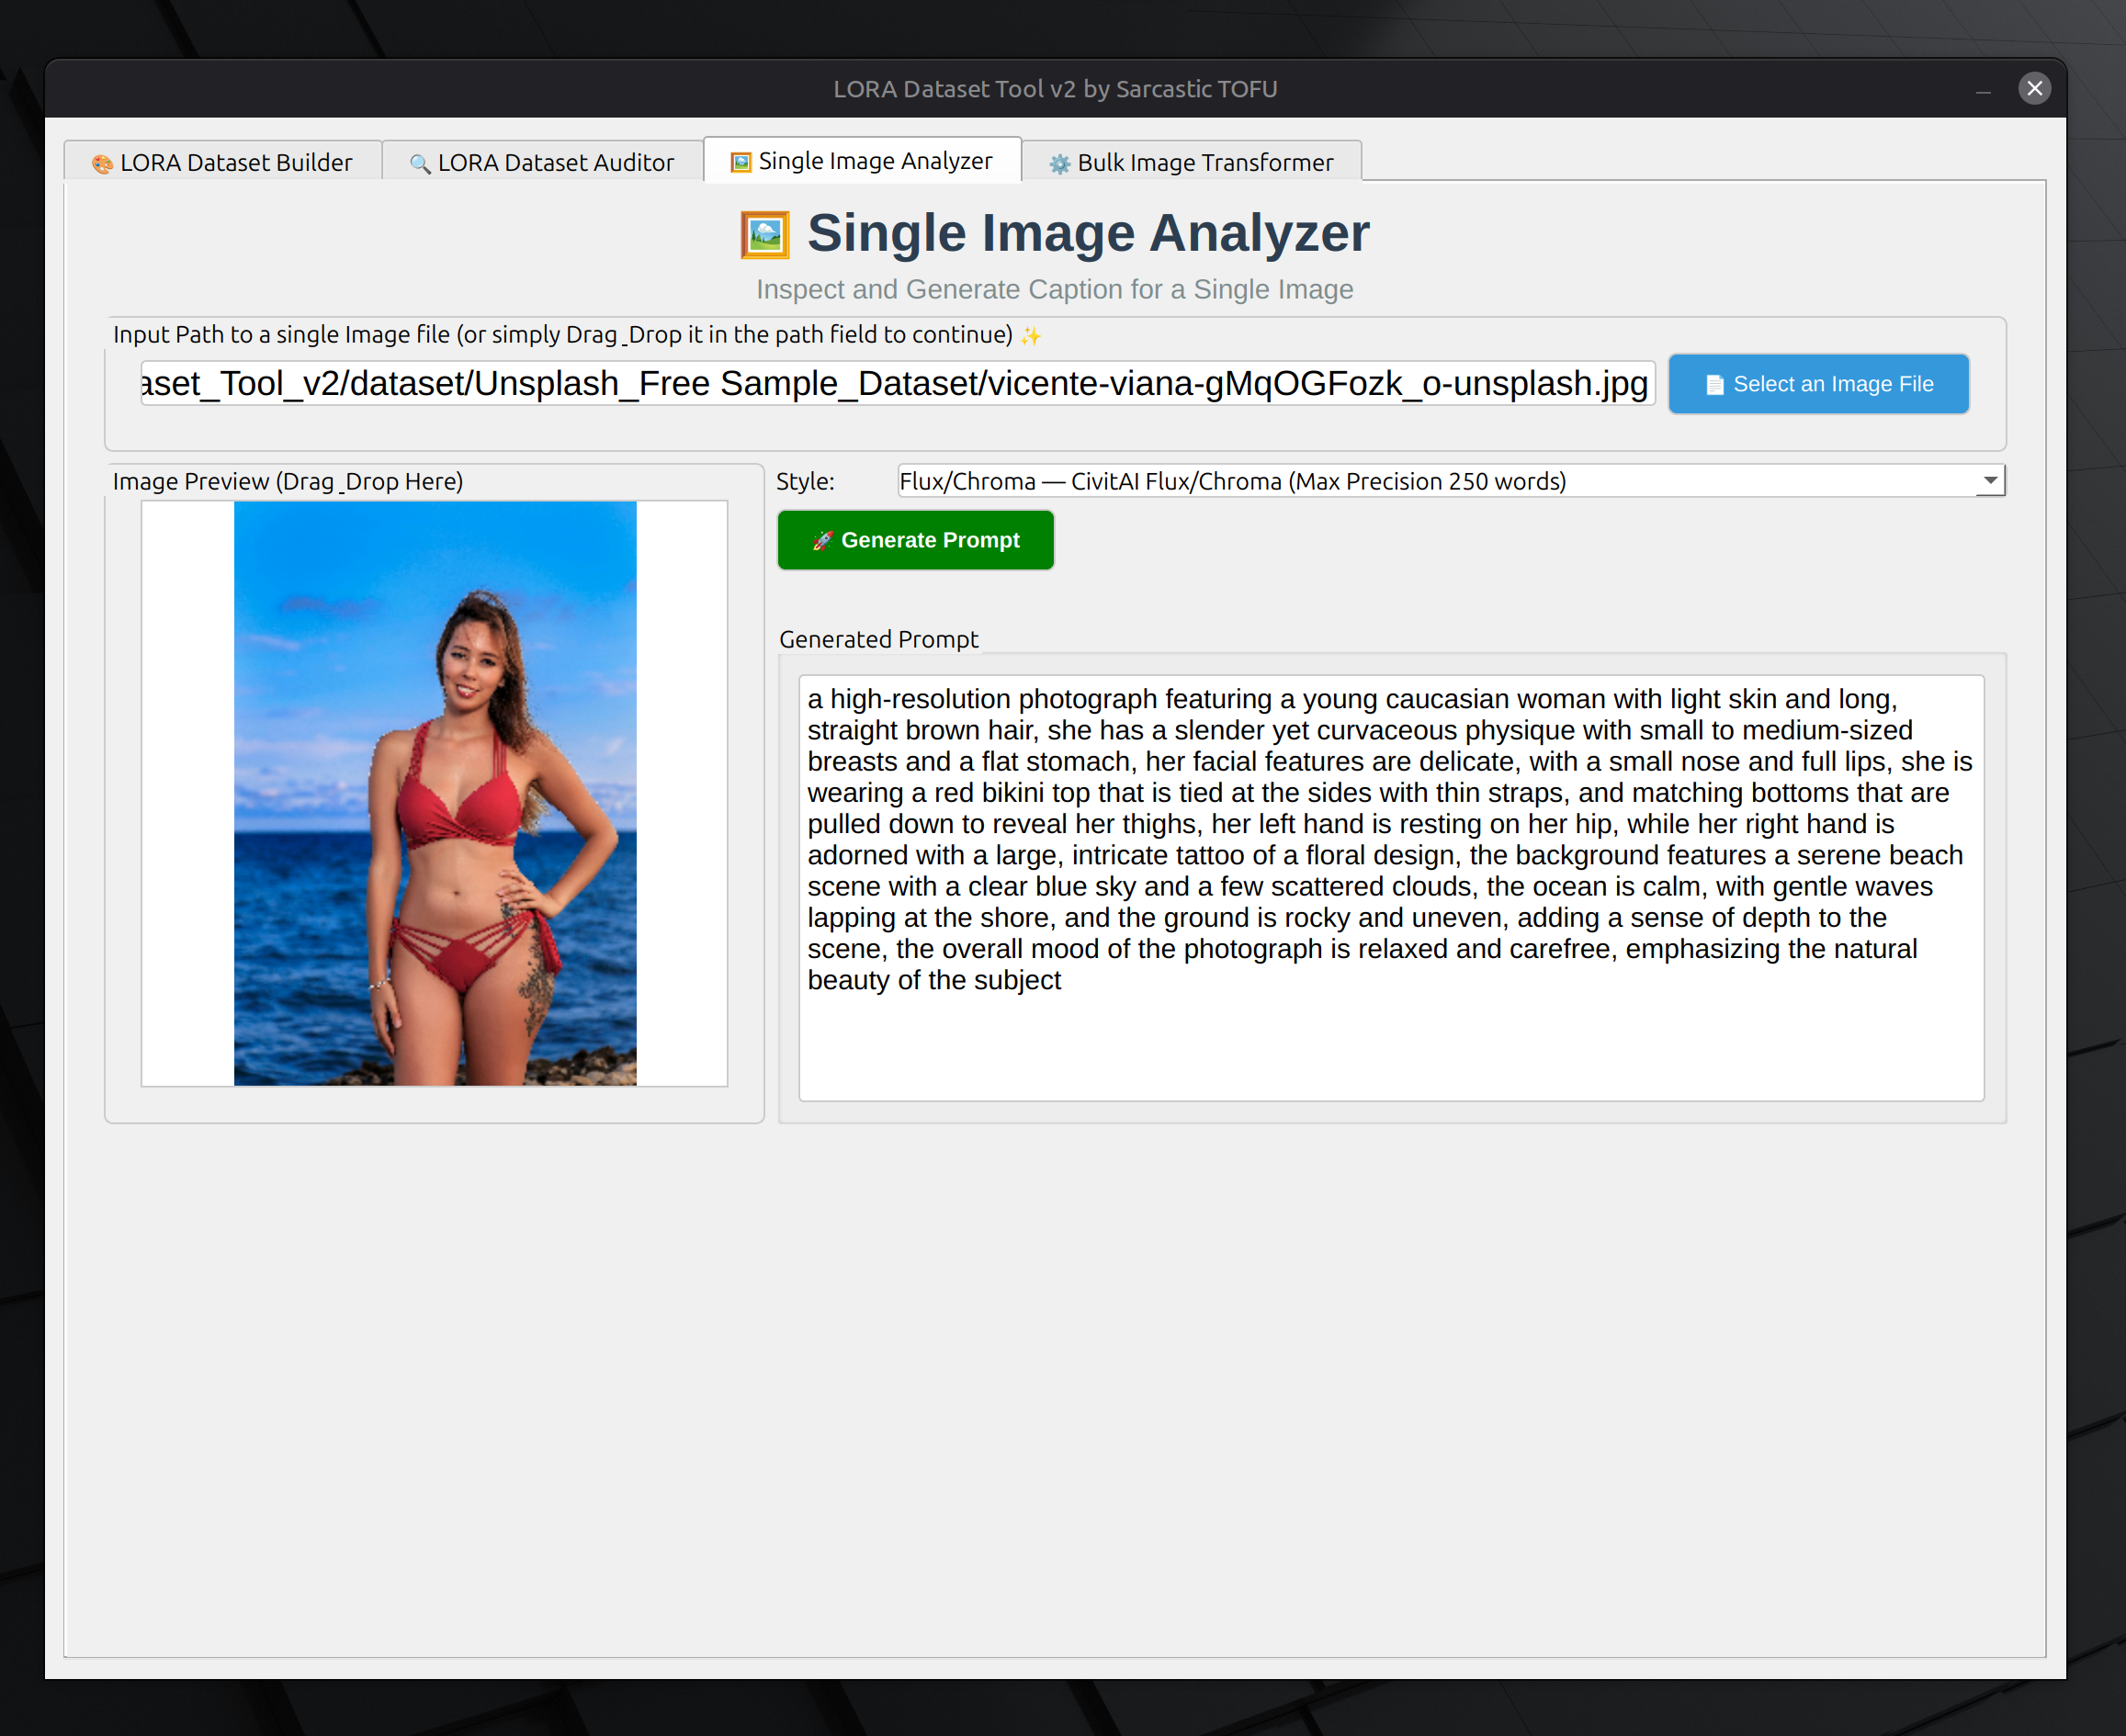Click the picture icon on Single Image Analyzer tab
The height and width of the screenshot is (1736, 2126).
coord(740,162)
